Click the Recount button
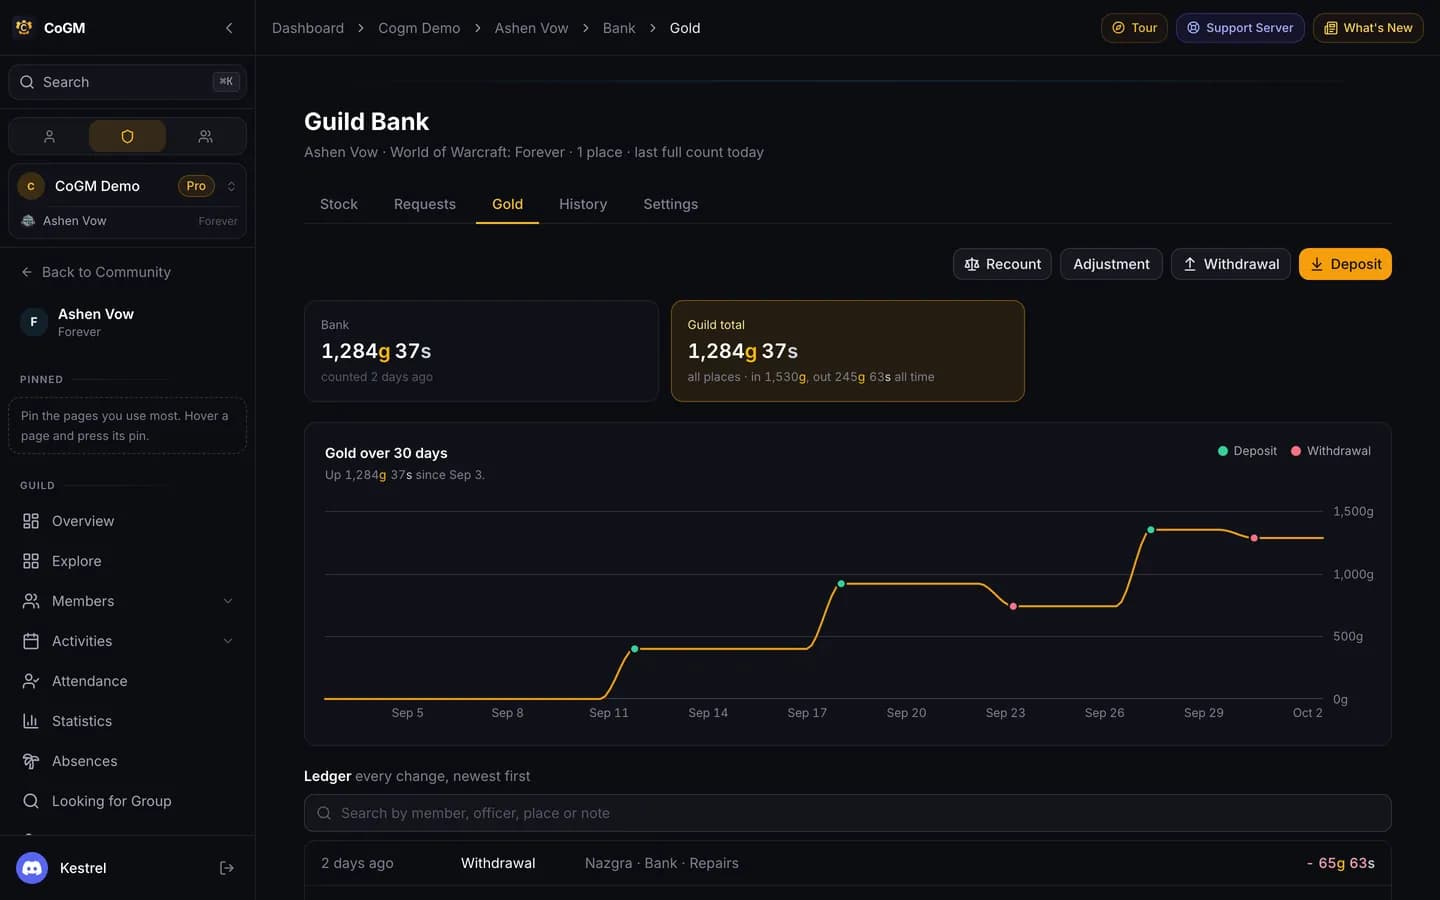This screenshot has width=1440, height=900. click(x=1002, y=264)
